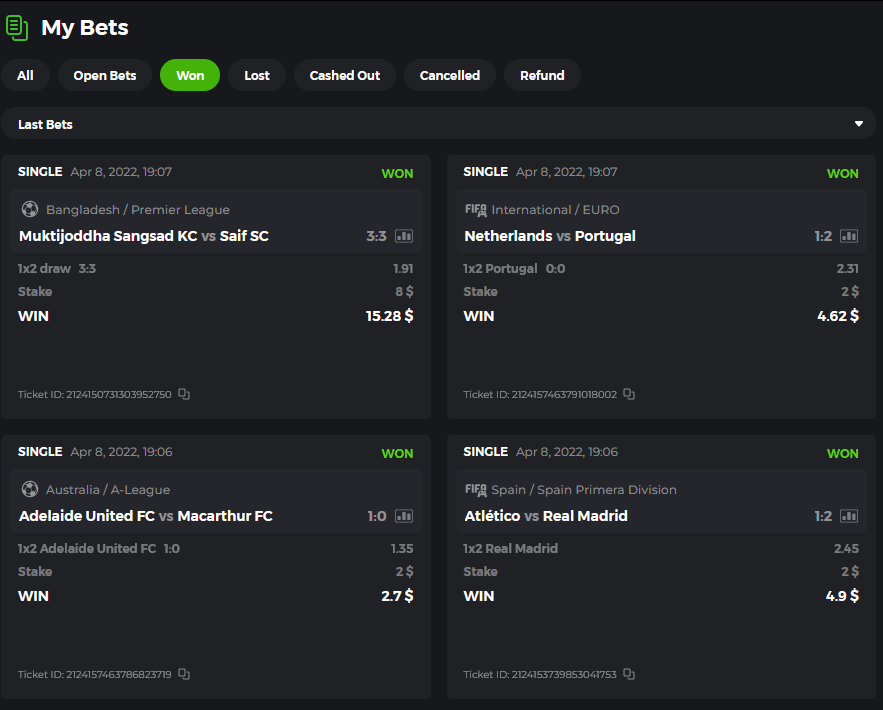Image resolution: width=883 pixels, height=710 pixels.
Task: Switch to Cashed Out bets
Action: coord(345,75)
